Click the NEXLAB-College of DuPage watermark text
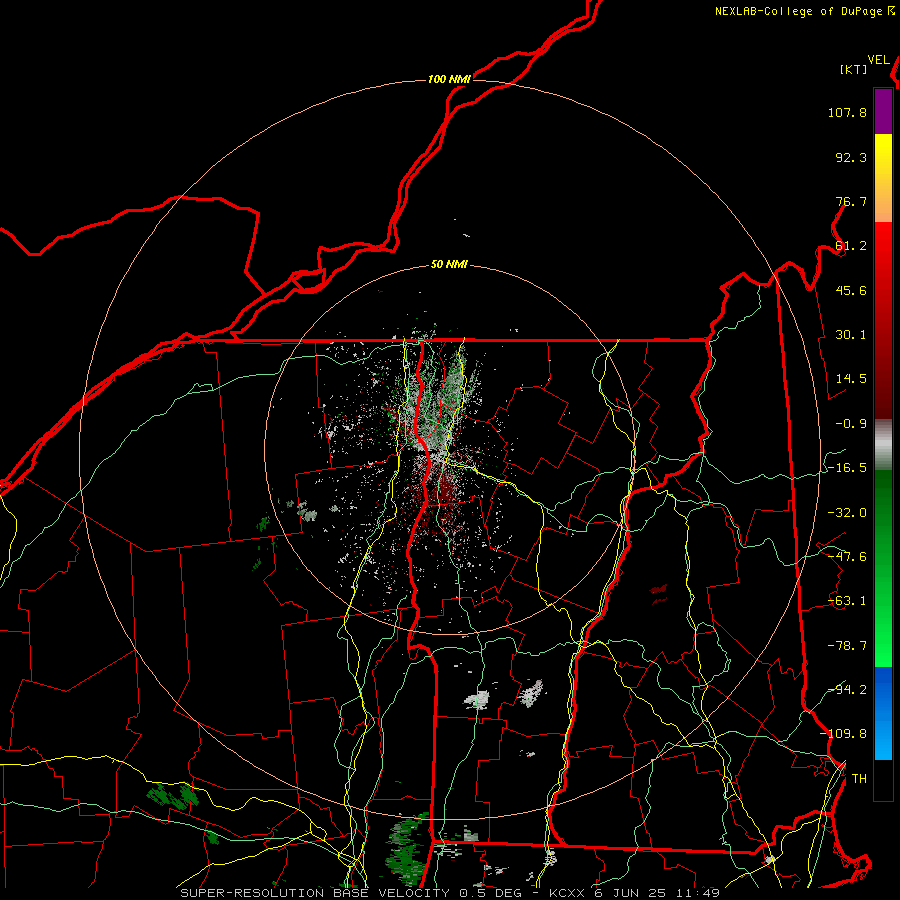Screen dimensions: 900x900 coord(804,11)
